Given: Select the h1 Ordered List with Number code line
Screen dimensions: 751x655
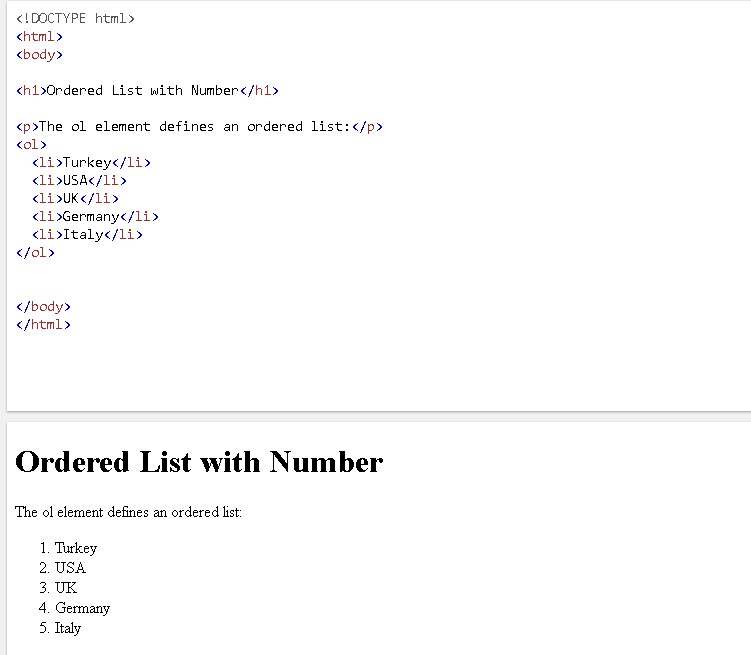Looking at the screenshot, I should (x=147, y=90).
